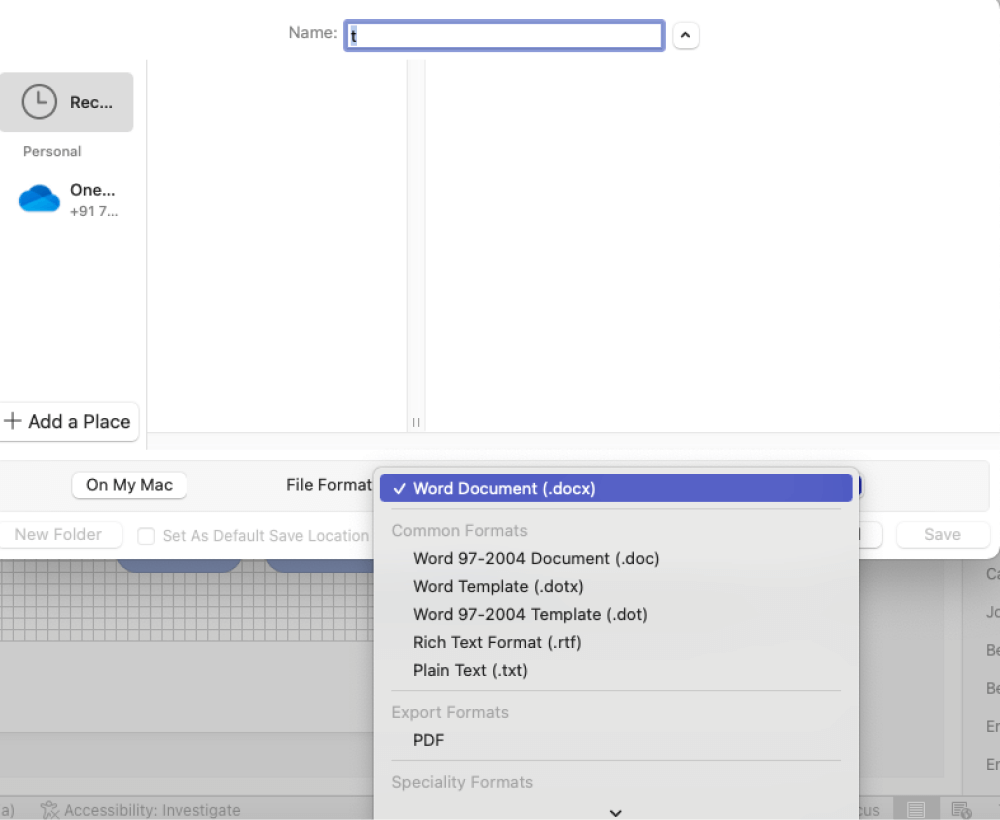The height and width of the screenshot is (820, 1000).
Task: Select PDF export format
Action: [x=429, y=741]
